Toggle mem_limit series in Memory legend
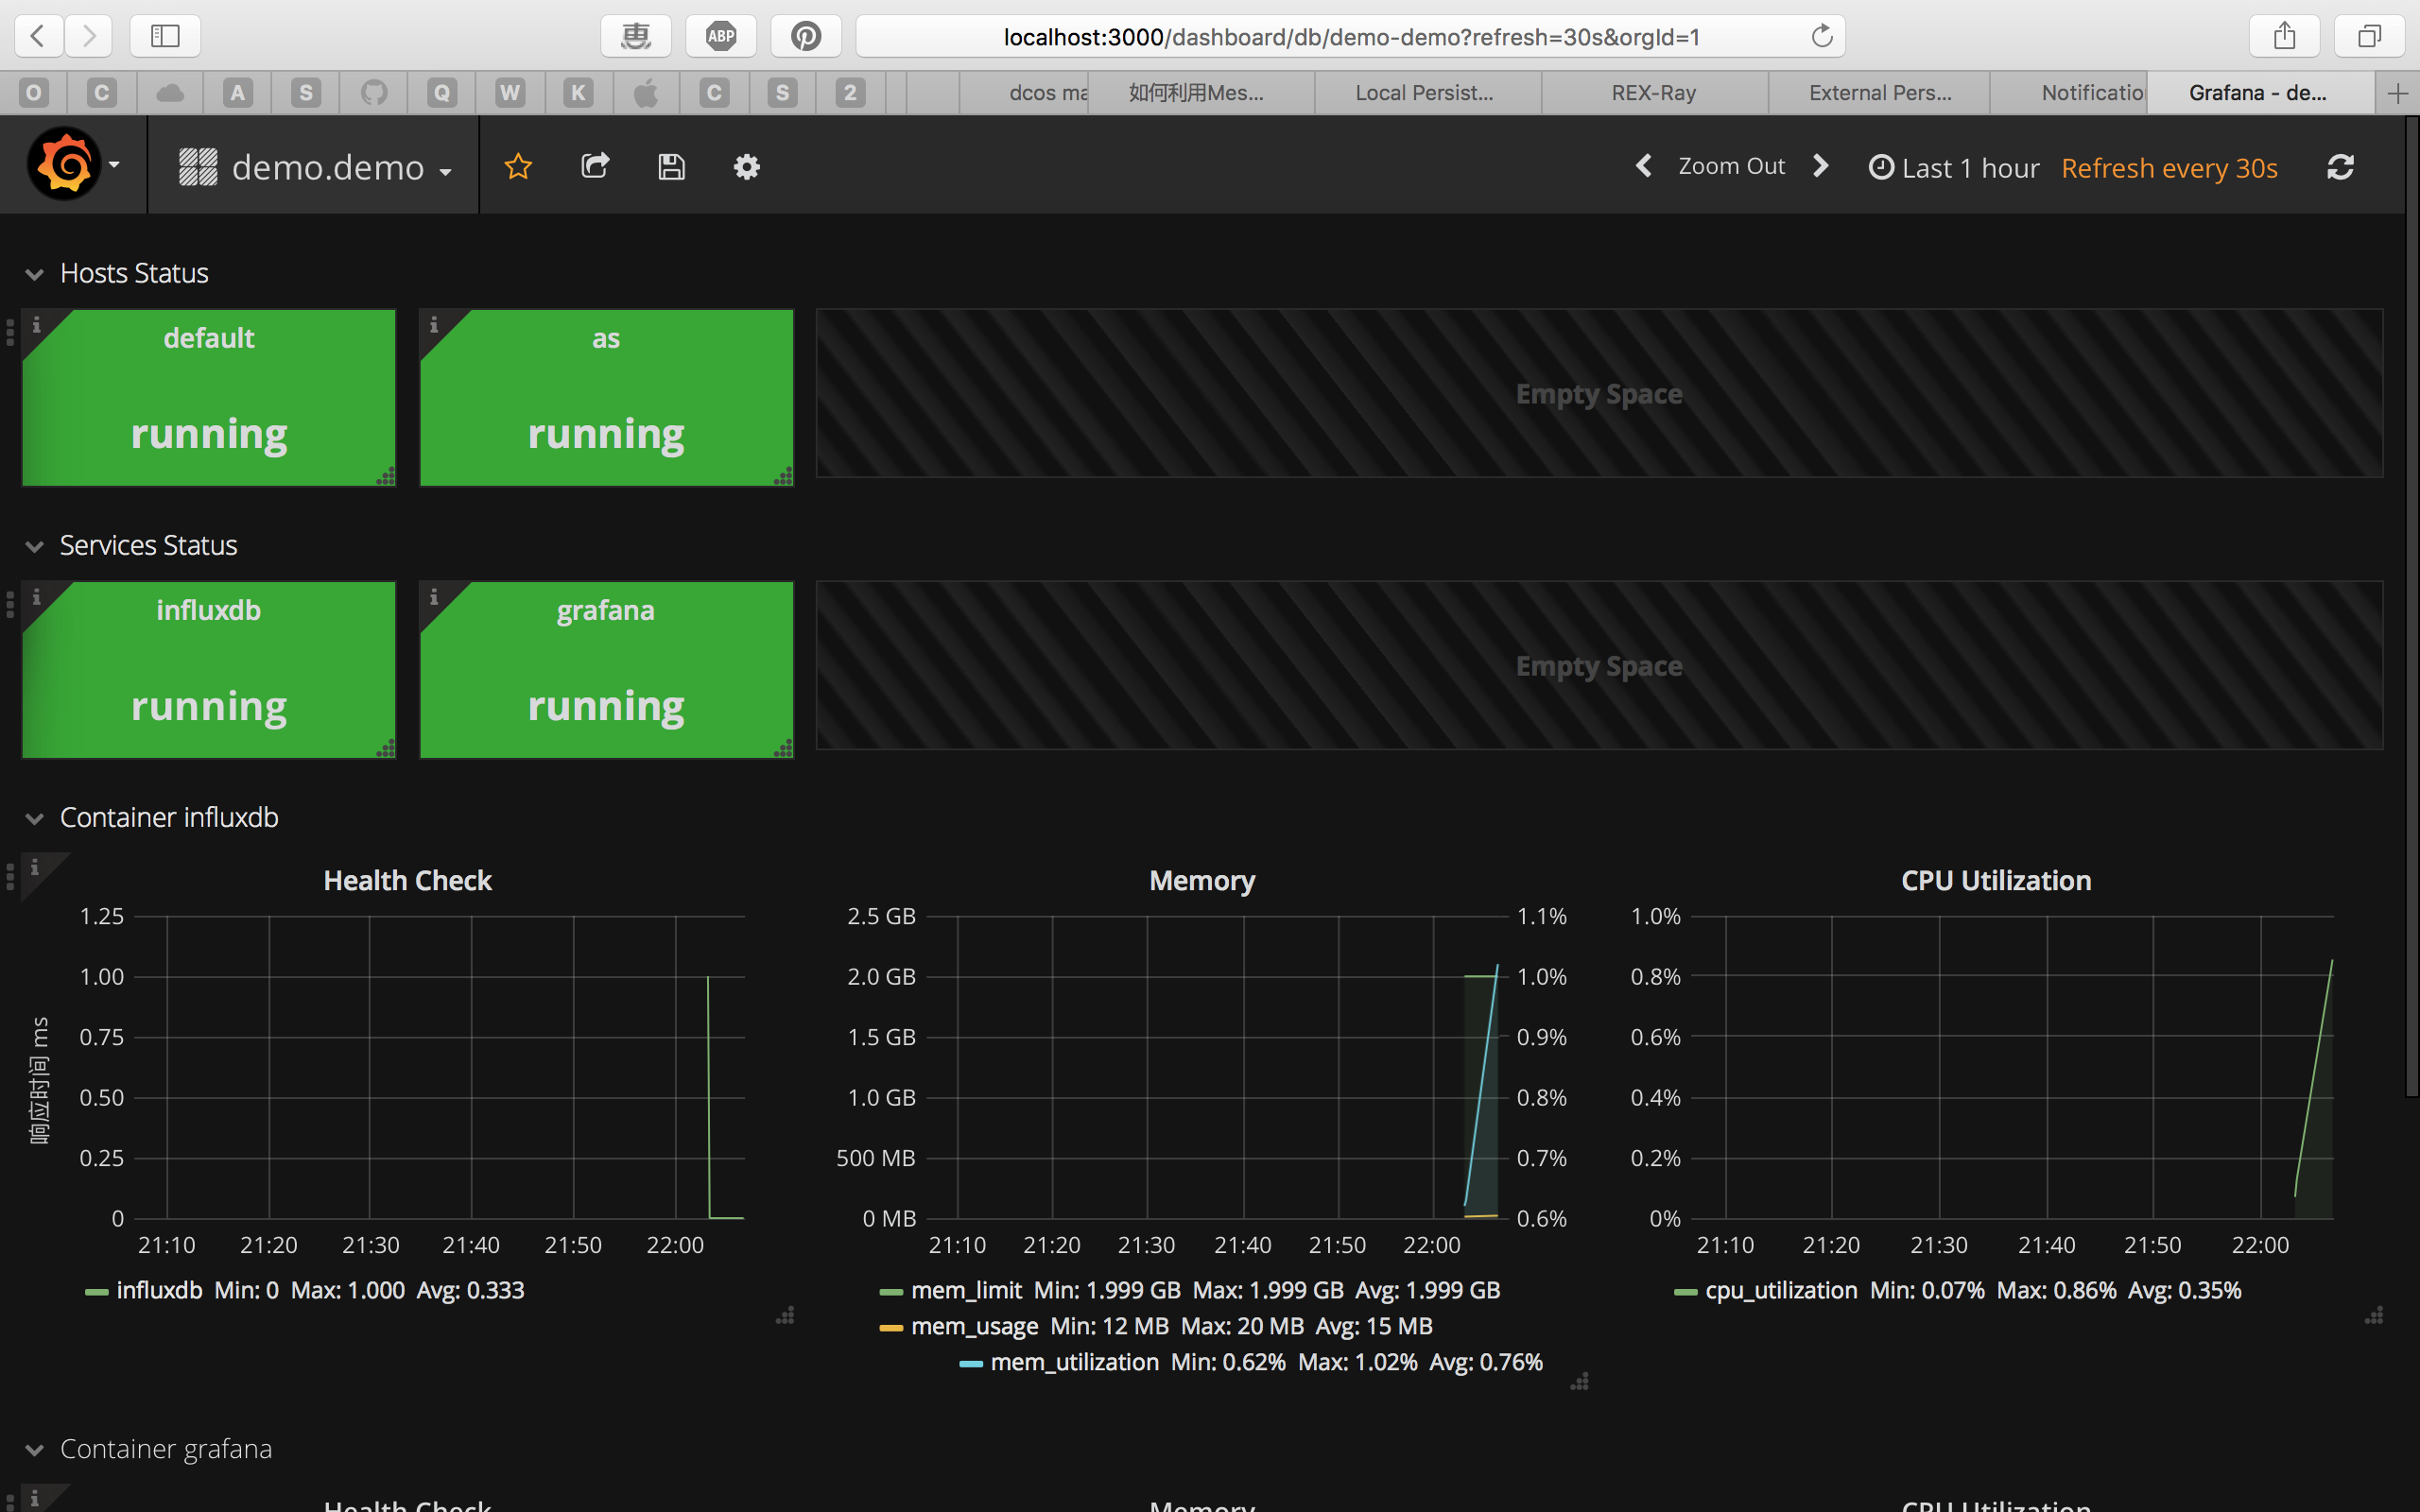 tap(966, 1290)
